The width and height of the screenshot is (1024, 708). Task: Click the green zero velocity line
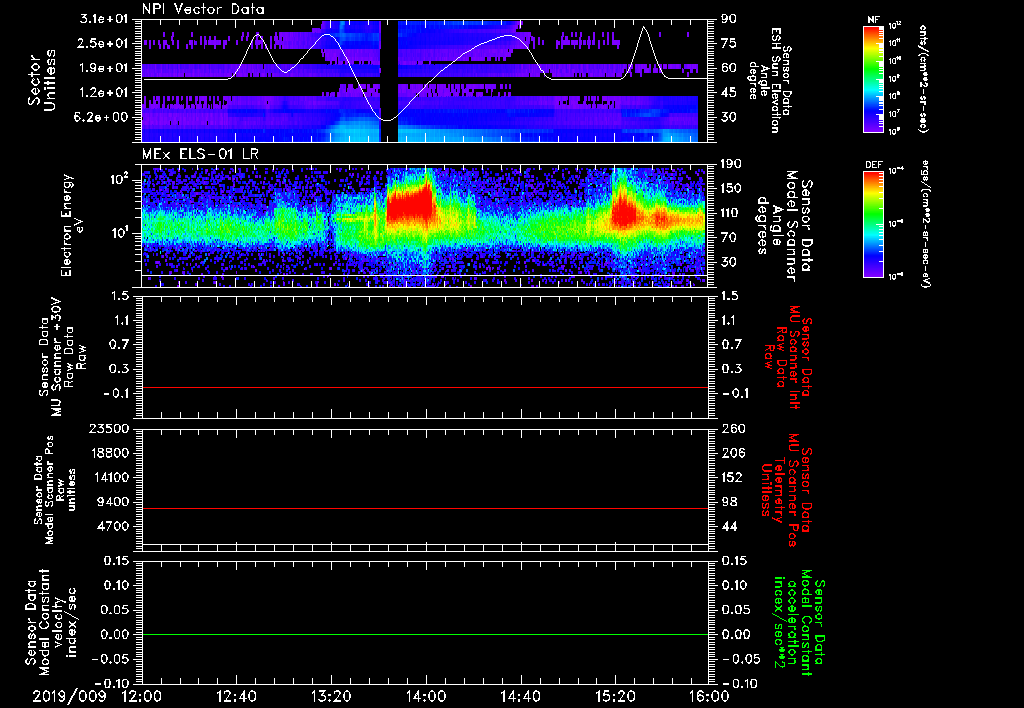click(x=425, y=634)
